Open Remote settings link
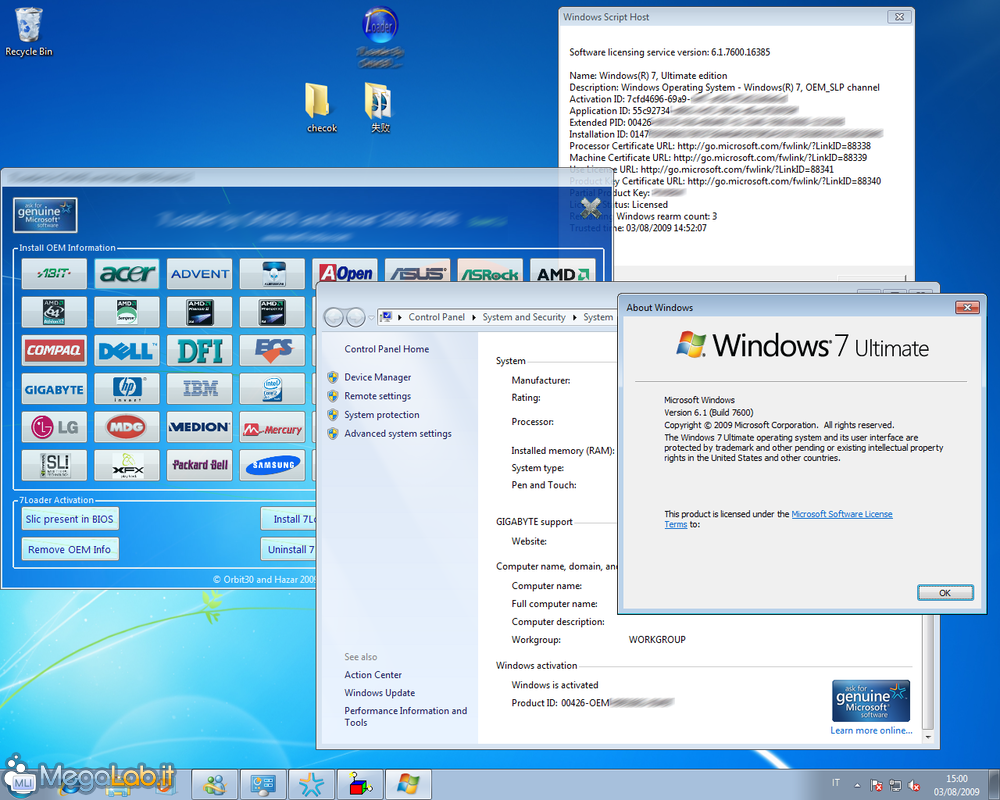Viewport: 1000px width, 800px height. coord(378,396)
